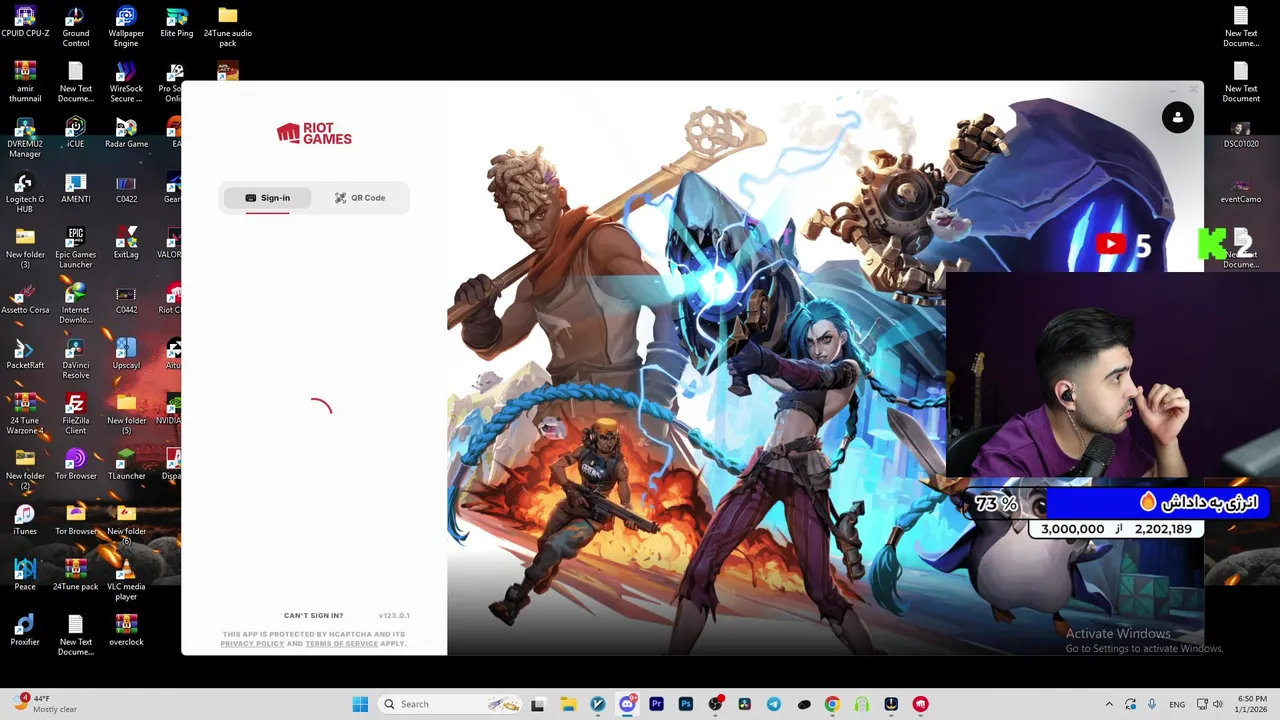Select amir thumnail archive on desktop
1280x720 pixels.
[25, 82]
